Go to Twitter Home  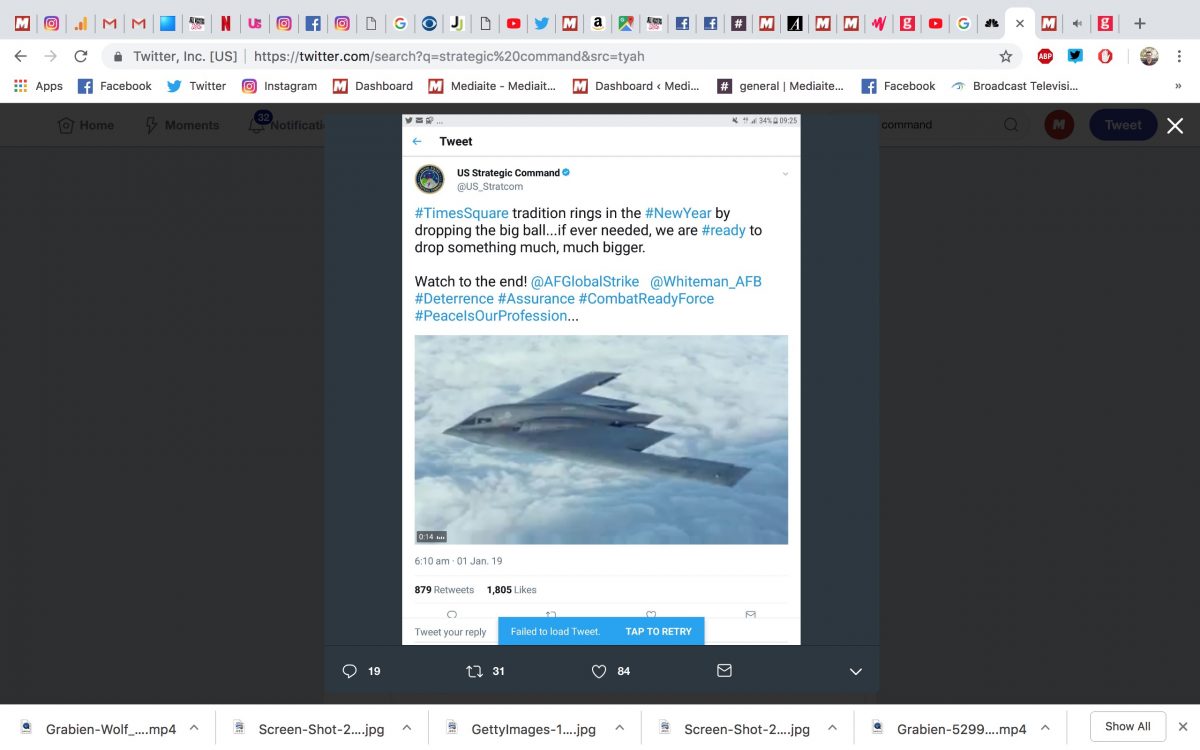click(x=85, y=125)
